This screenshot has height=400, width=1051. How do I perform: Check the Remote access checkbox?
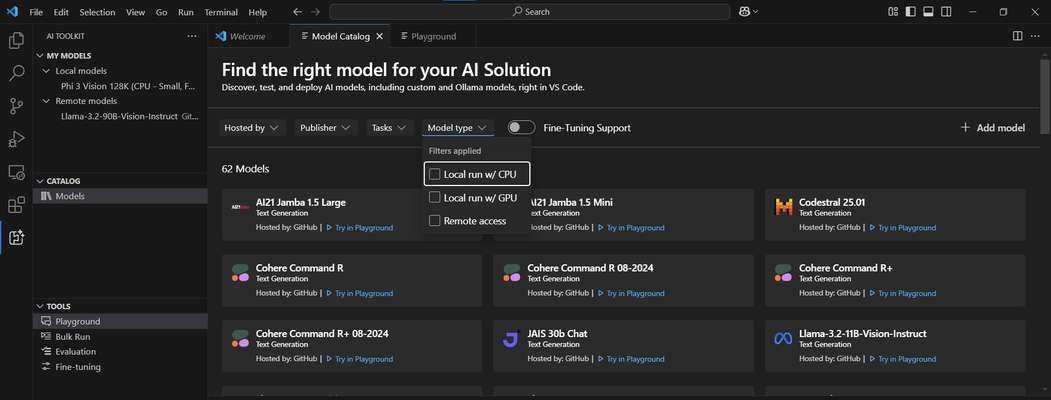tap(434, 221)
